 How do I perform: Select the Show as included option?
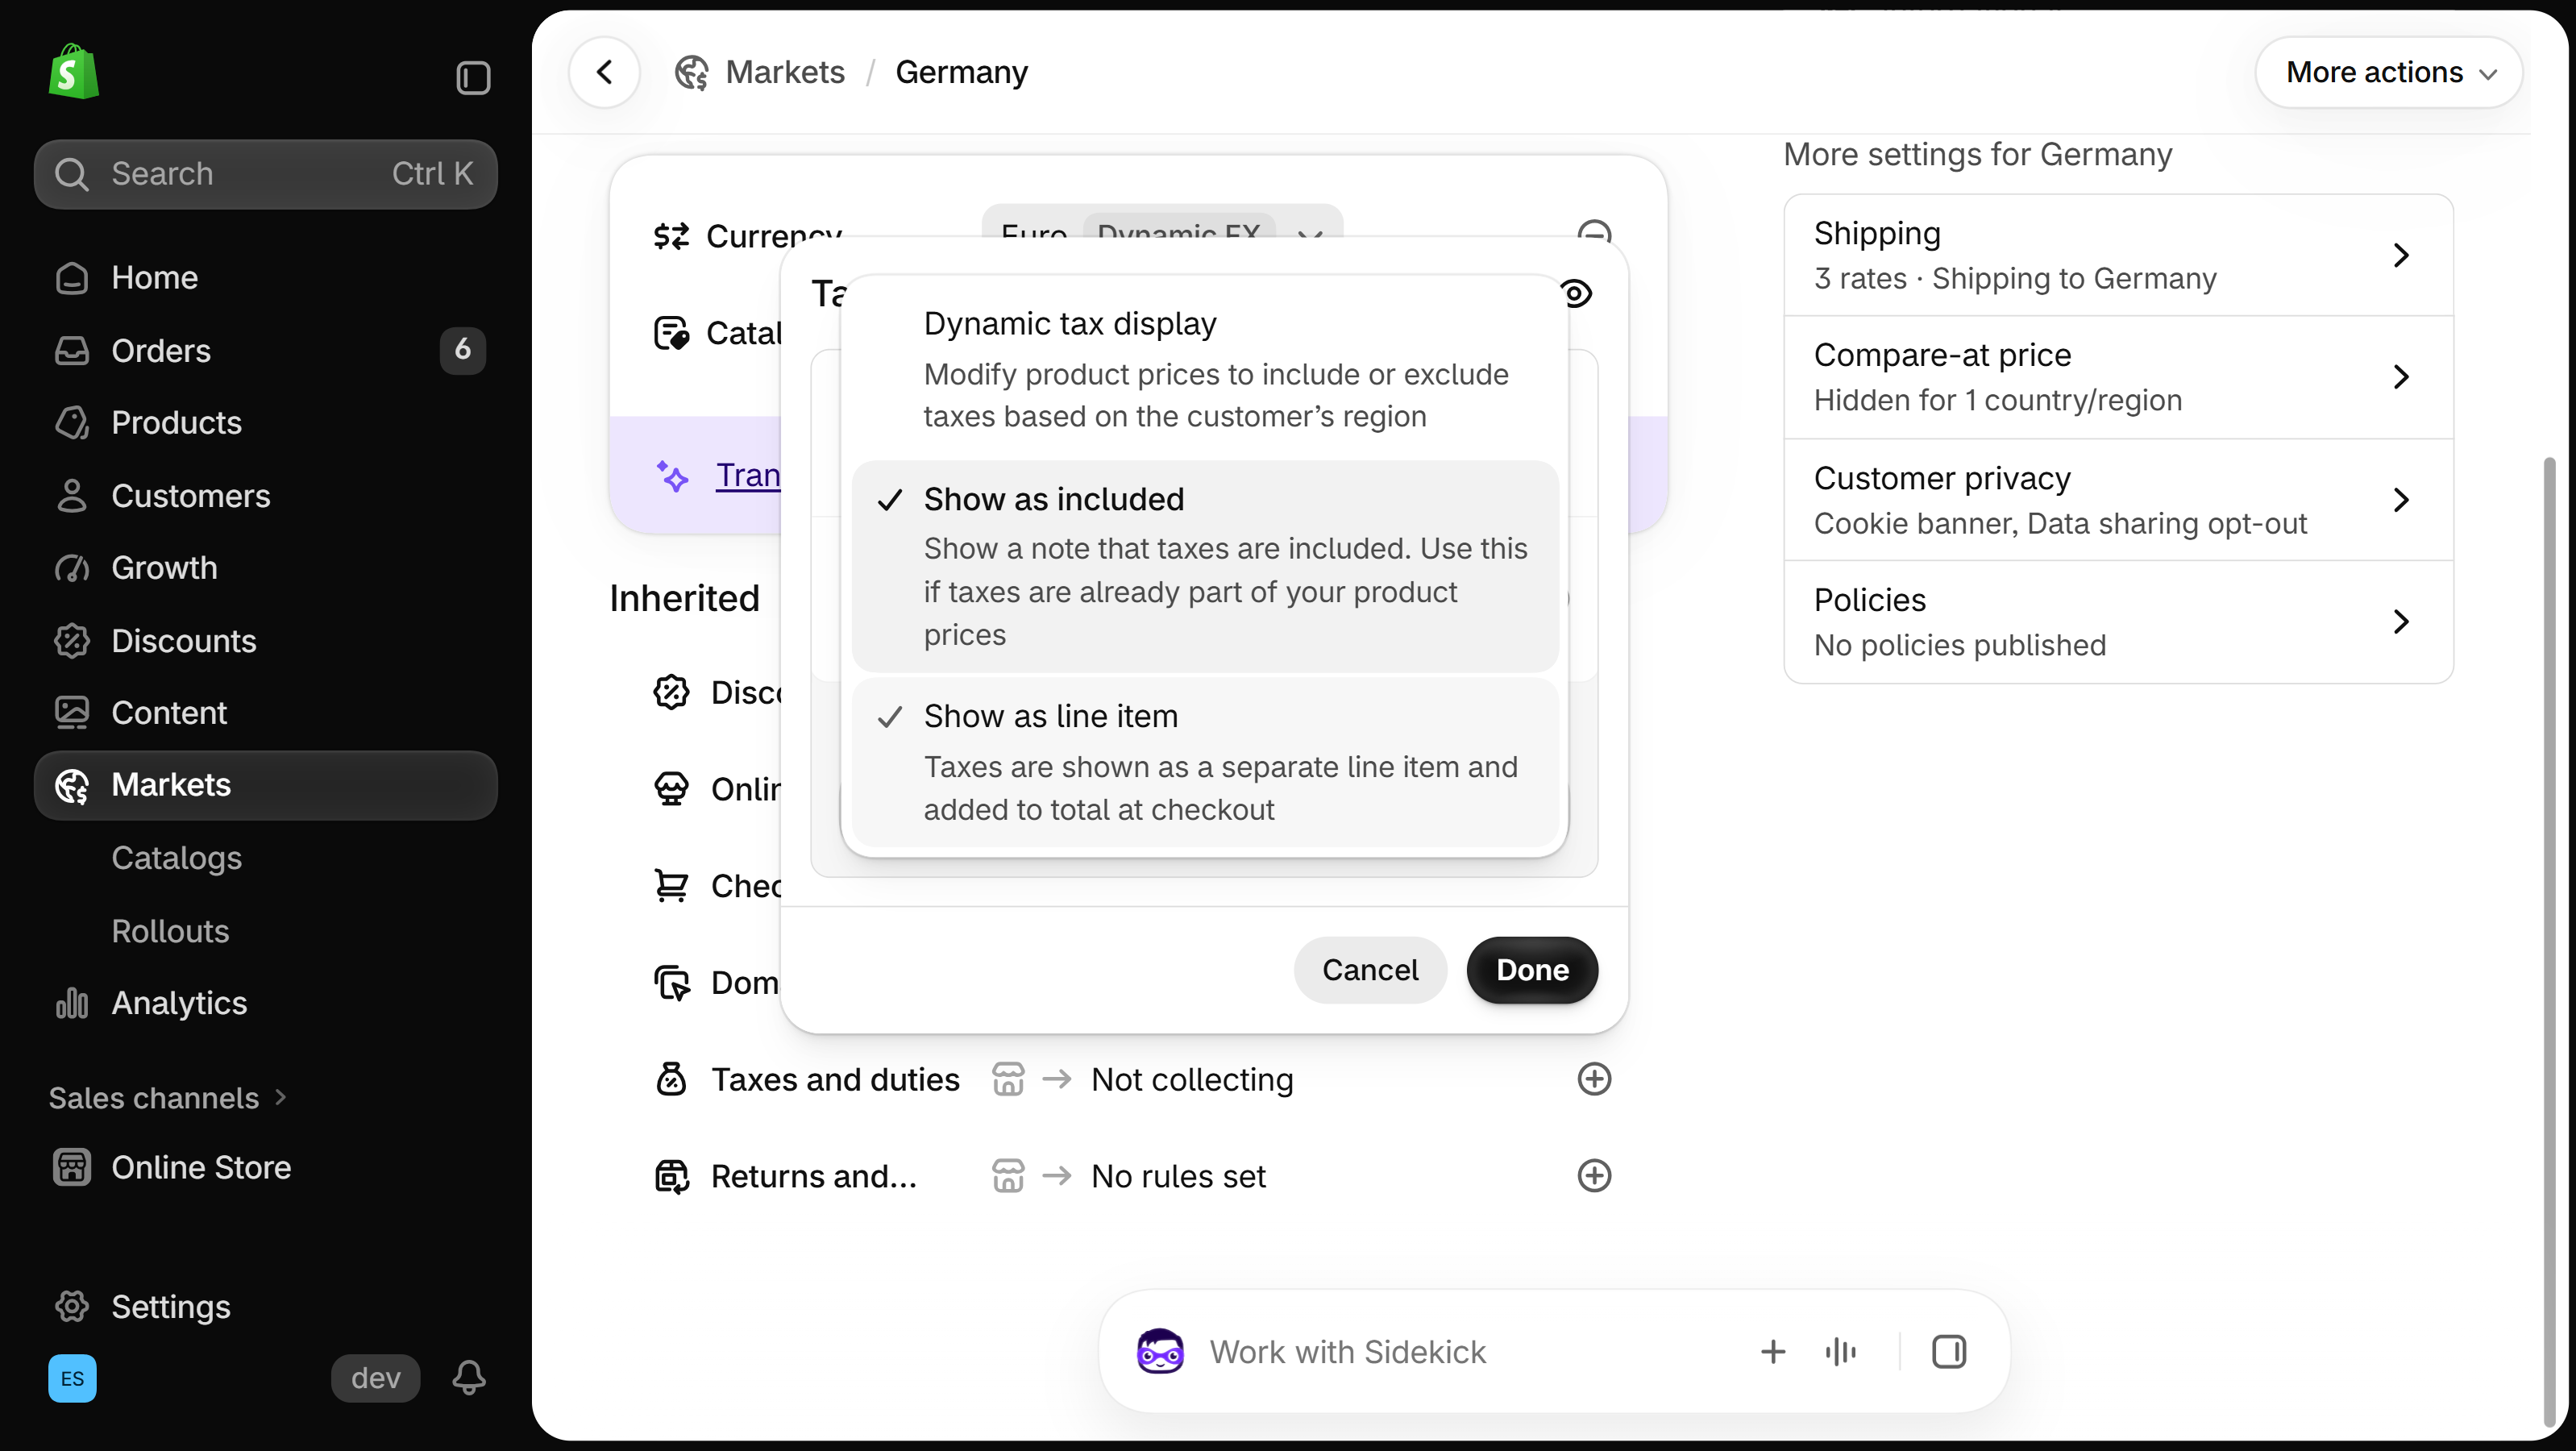point(1204,566)
